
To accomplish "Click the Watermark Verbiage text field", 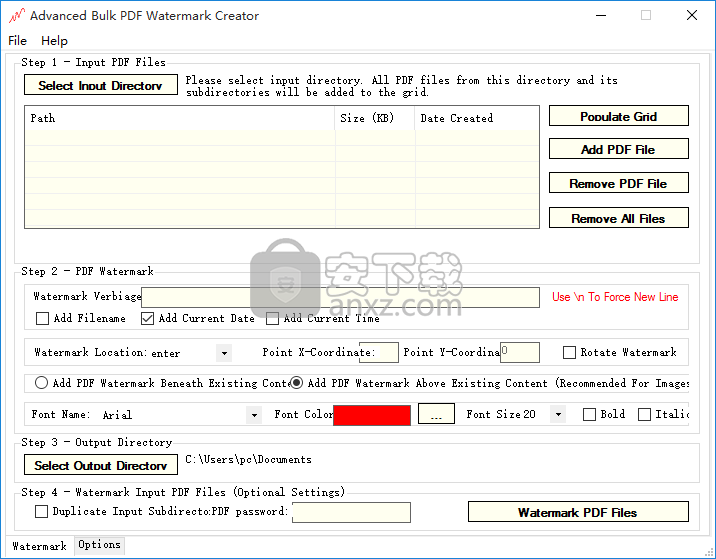I will [340, 297].
